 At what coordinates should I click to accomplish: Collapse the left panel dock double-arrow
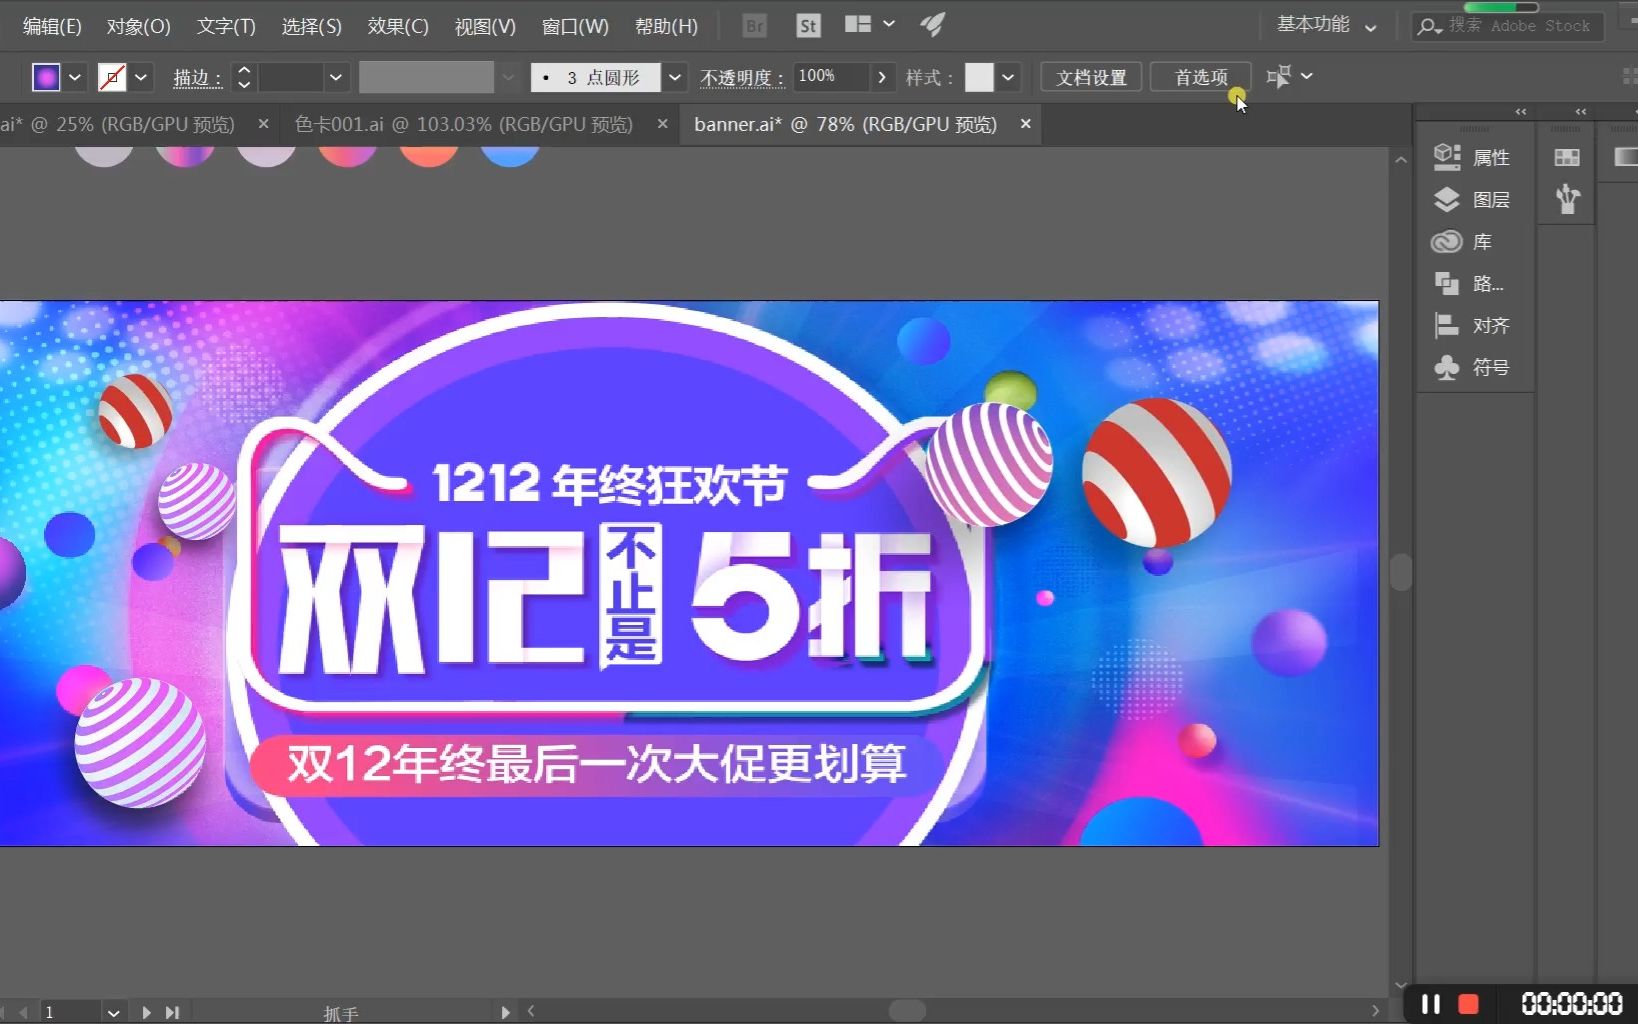(x=1521, y=111)
